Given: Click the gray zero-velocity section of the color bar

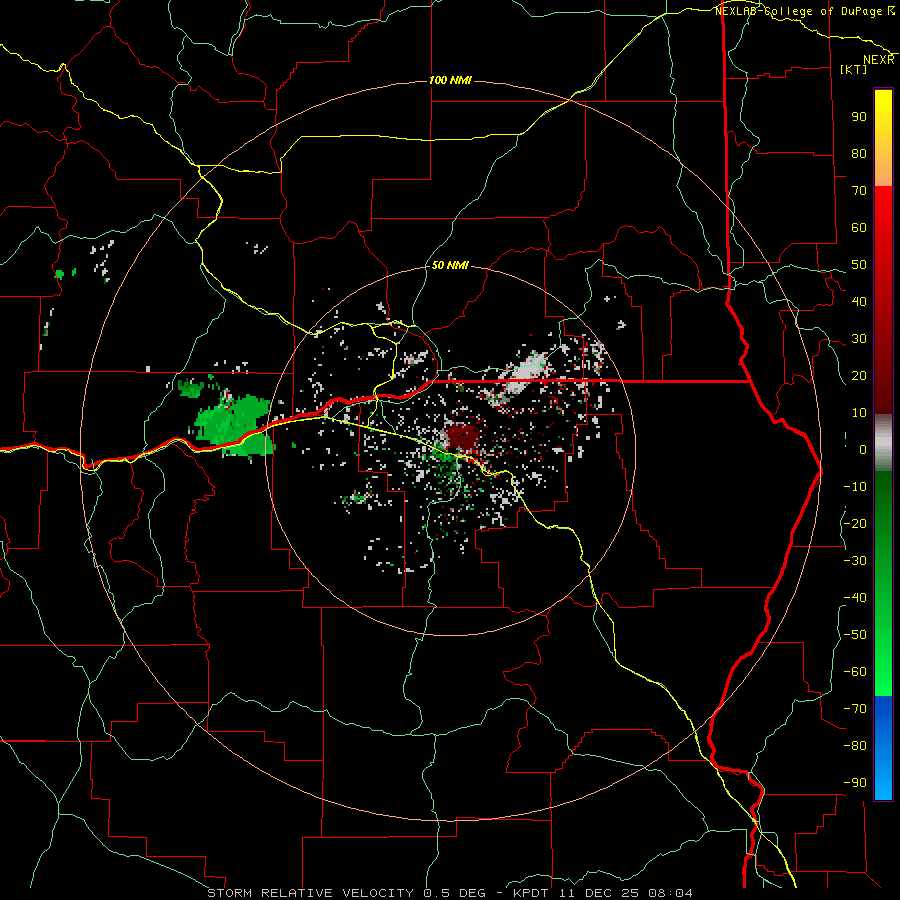Looking at the screenshot, I should (883, 443).
